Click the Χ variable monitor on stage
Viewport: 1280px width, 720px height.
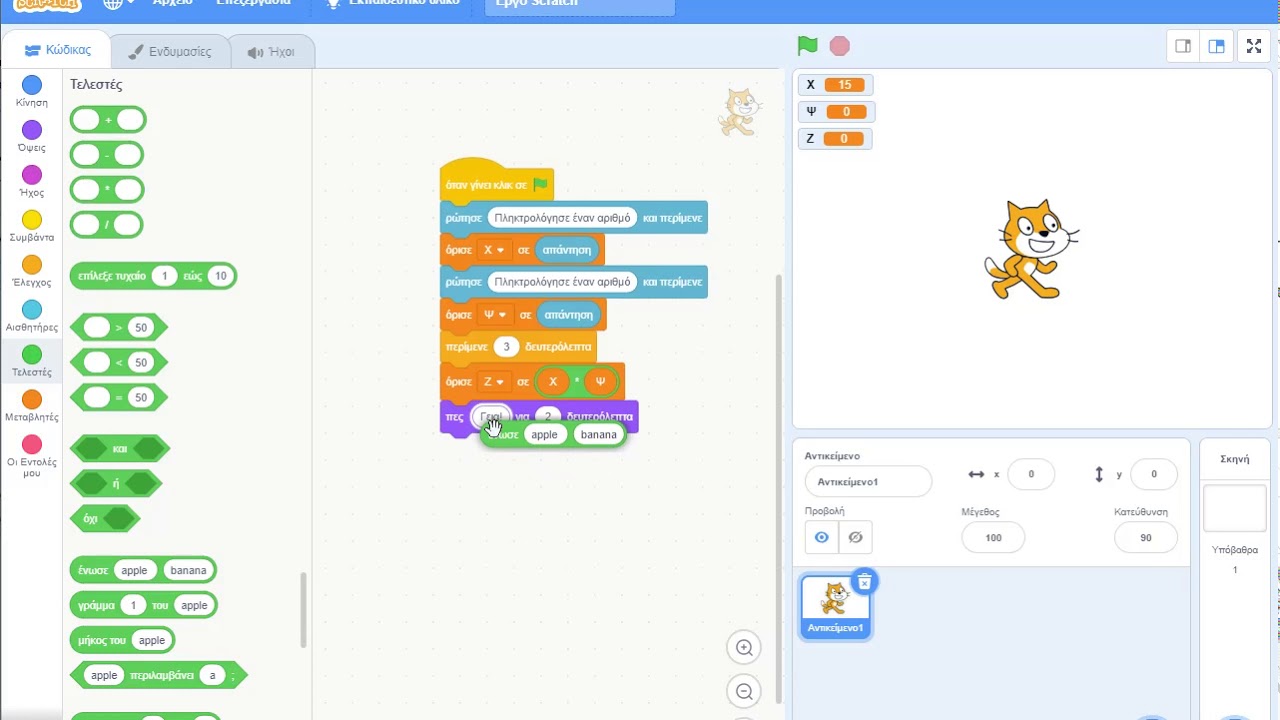[835, 85]
